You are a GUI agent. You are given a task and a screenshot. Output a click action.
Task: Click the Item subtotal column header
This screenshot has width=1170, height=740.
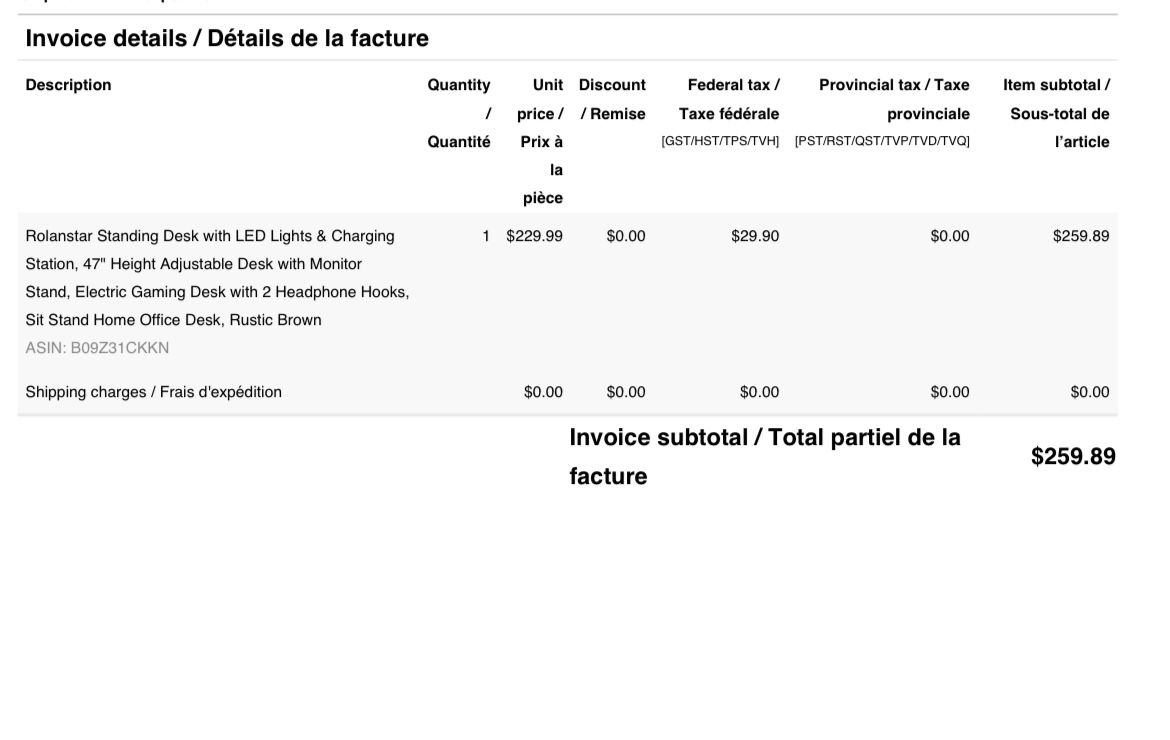[1057, 113]
